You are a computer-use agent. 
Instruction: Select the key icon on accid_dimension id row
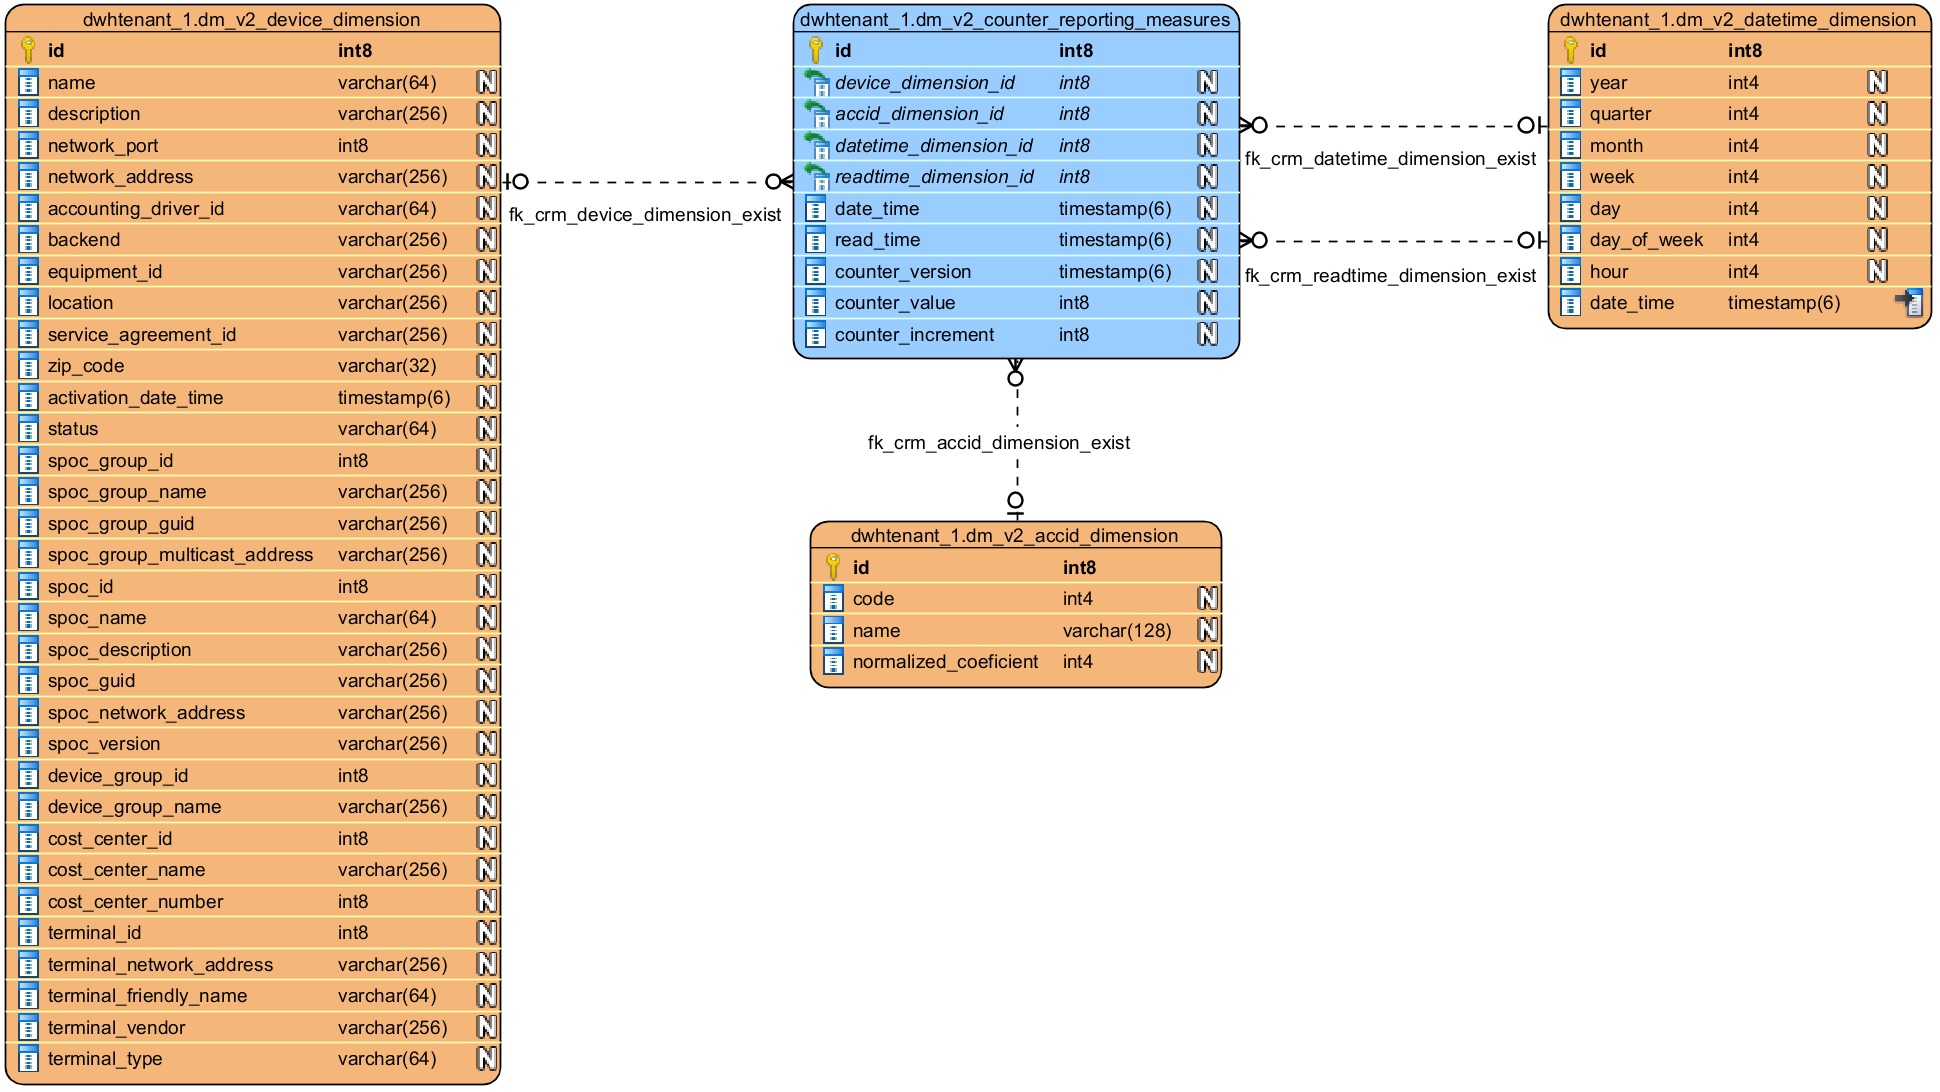tap(833, 567)
